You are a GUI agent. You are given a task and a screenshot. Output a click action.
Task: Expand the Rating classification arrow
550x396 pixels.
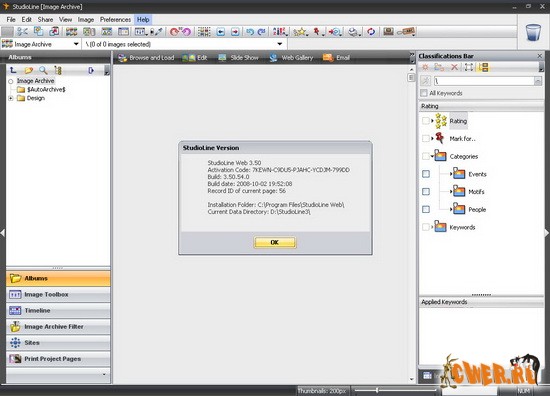click(432, 121)
